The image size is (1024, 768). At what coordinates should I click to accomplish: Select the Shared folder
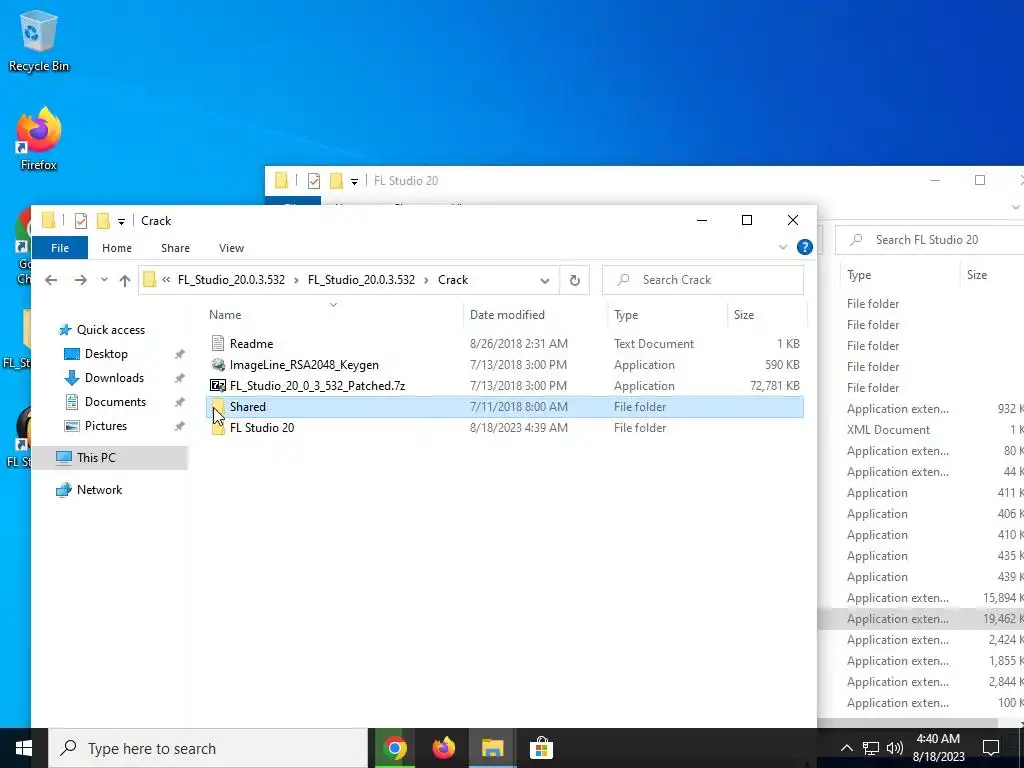(x=505, y=407)
